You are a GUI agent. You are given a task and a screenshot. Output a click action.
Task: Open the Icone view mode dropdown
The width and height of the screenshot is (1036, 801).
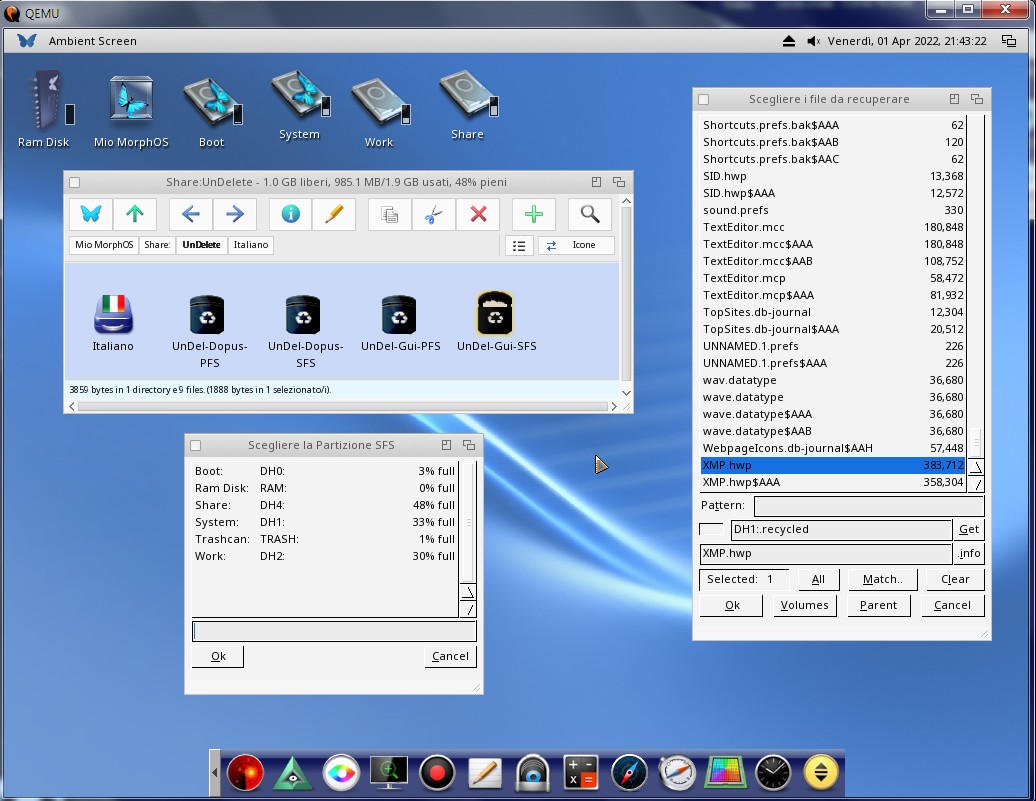point(576,245)
